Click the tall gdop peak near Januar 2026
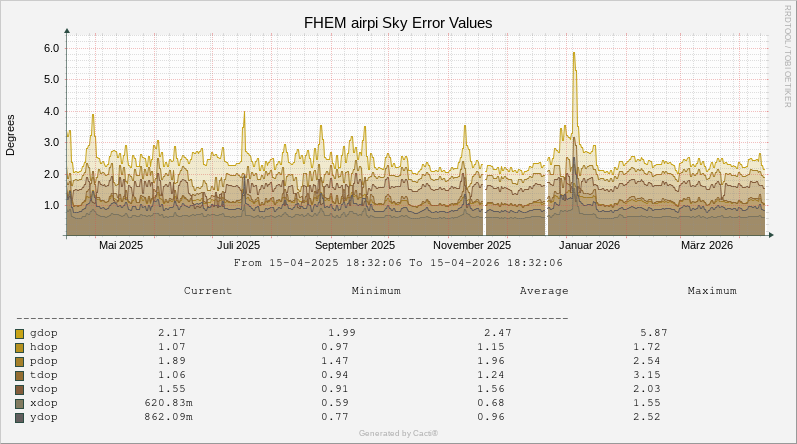The width and height of the screenshot is (797, 444). (x=574, y=60)
